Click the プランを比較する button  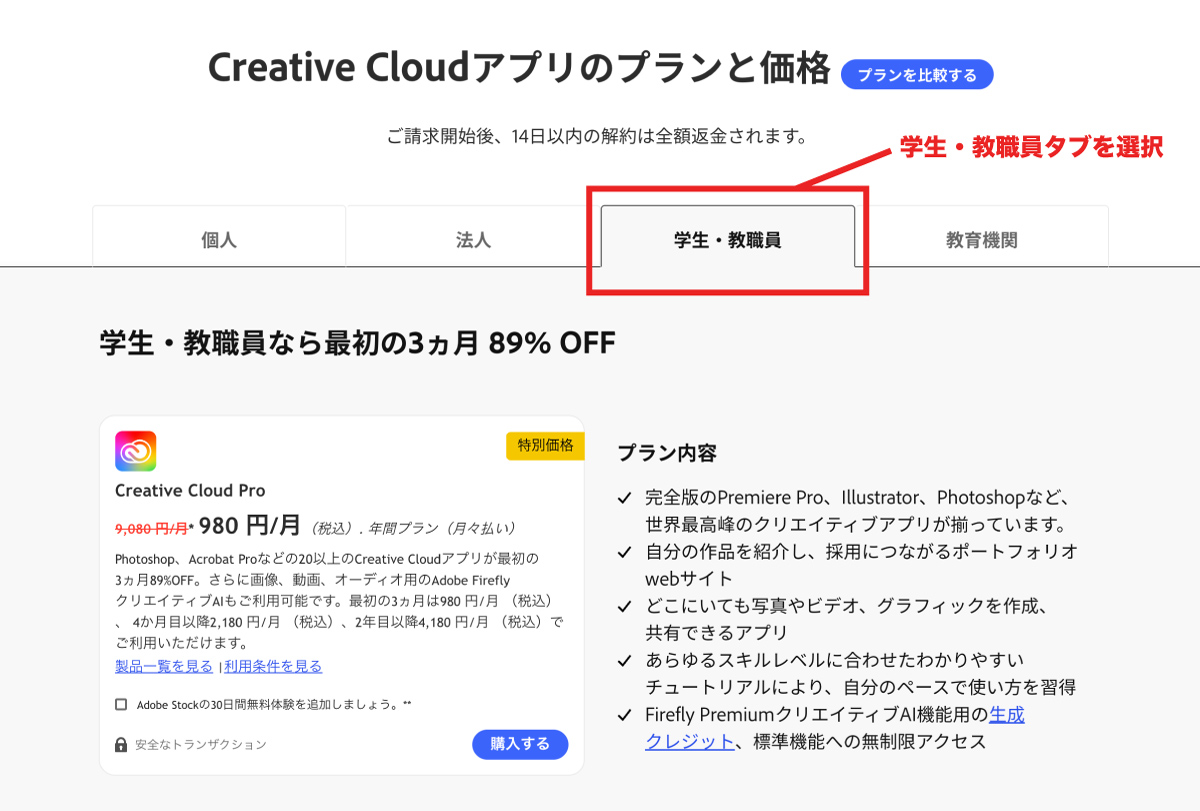[x=917, y=75]
